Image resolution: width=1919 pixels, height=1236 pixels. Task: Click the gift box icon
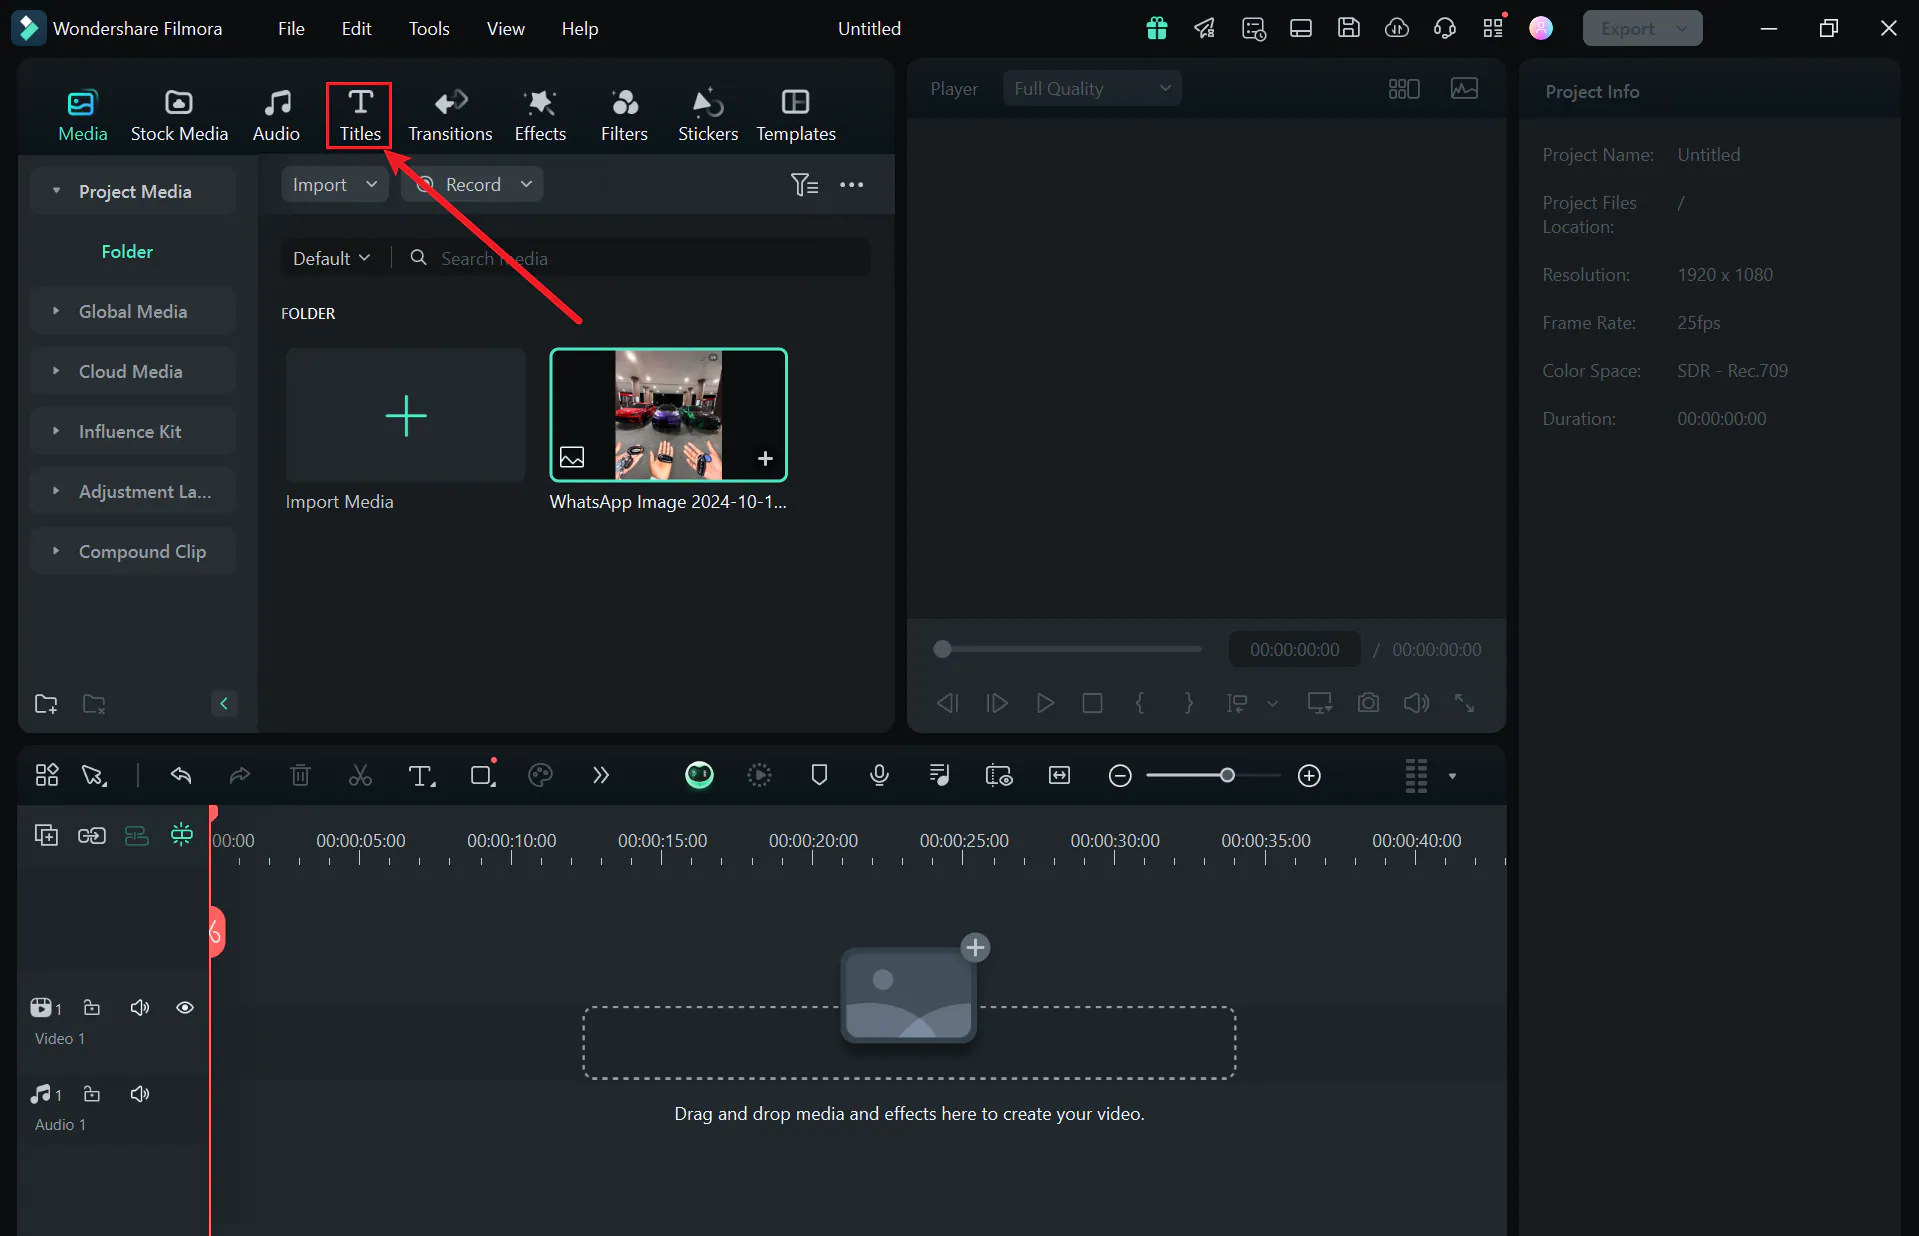[x=1157, y=28]
